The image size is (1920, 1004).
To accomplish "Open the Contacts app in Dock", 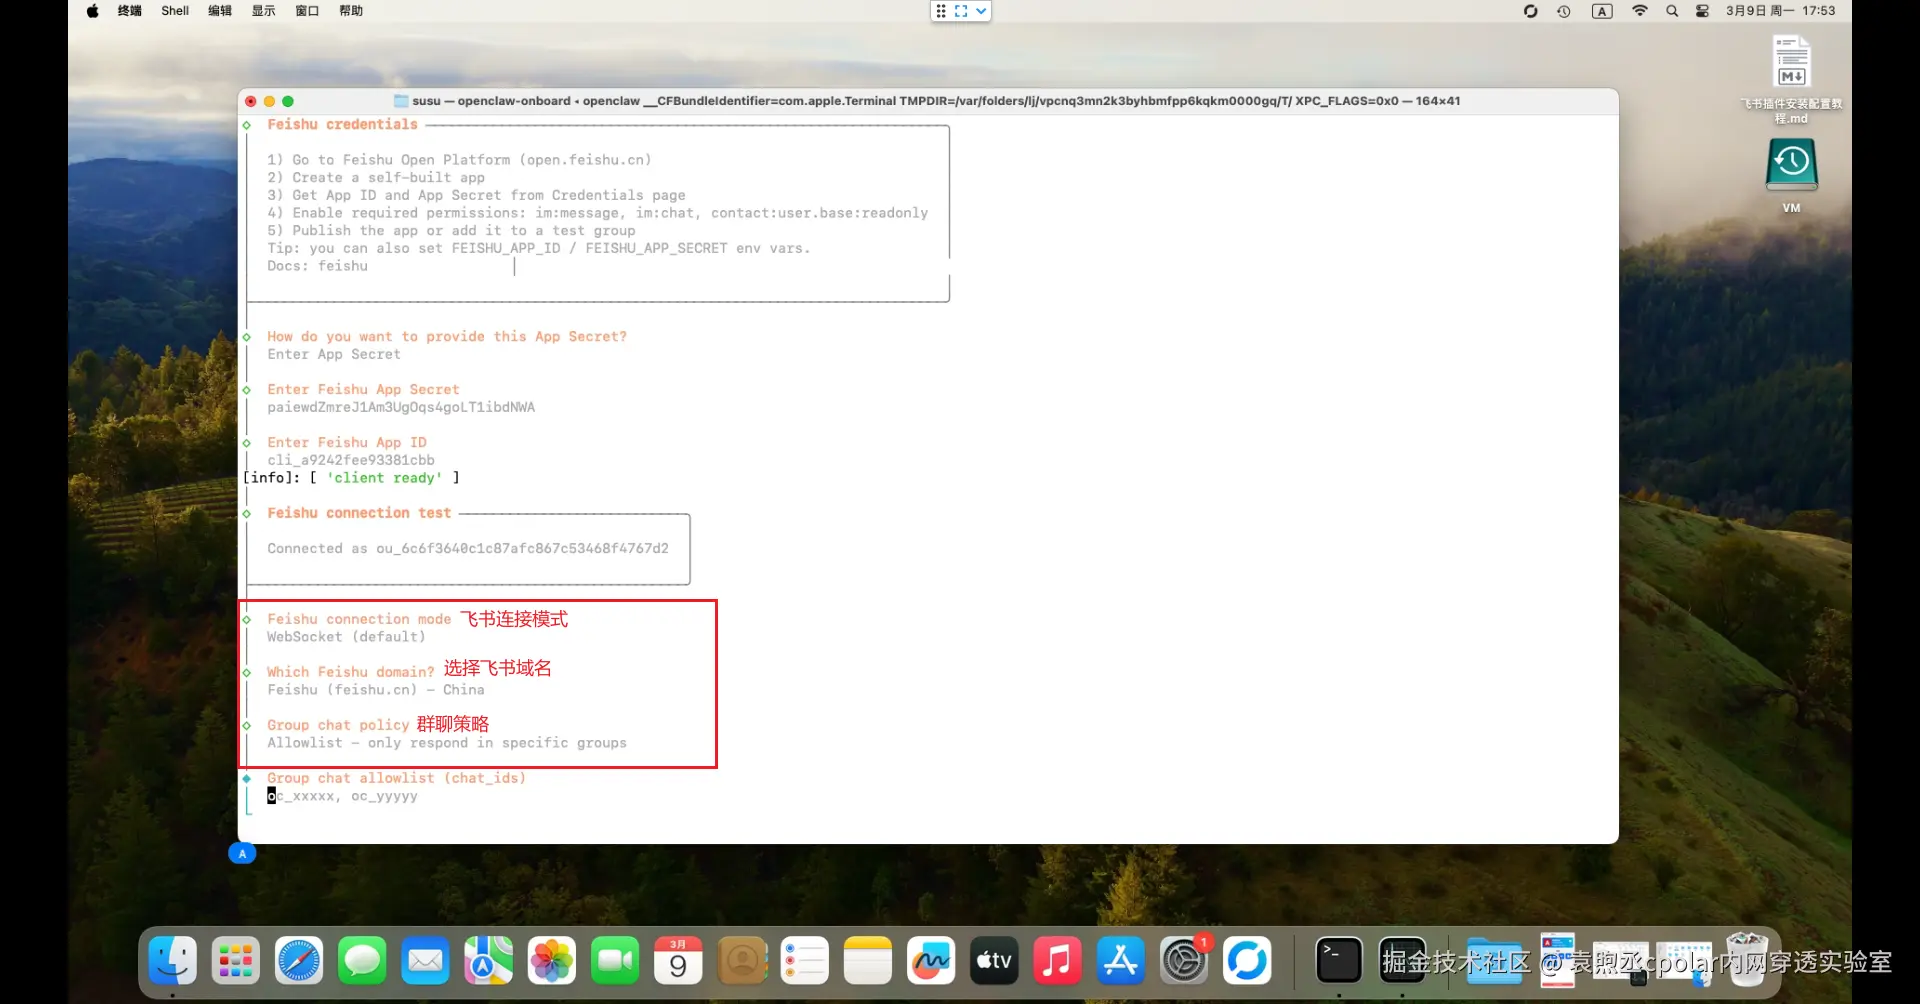I will pyautogui.click(x=742, y=961).
